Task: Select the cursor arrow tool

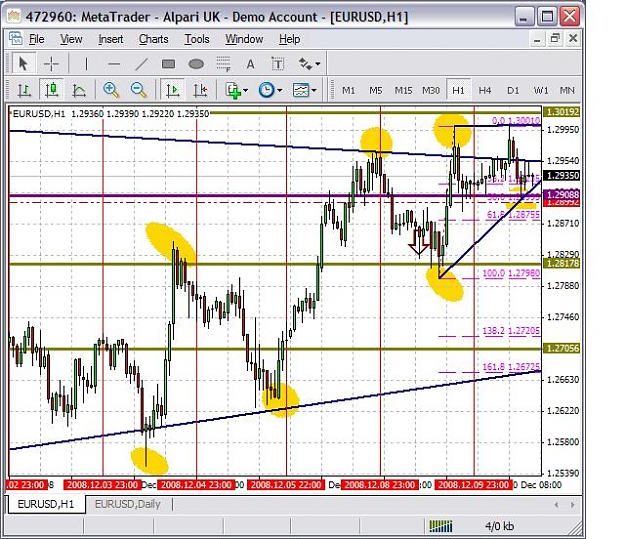Action: point(23,64)
